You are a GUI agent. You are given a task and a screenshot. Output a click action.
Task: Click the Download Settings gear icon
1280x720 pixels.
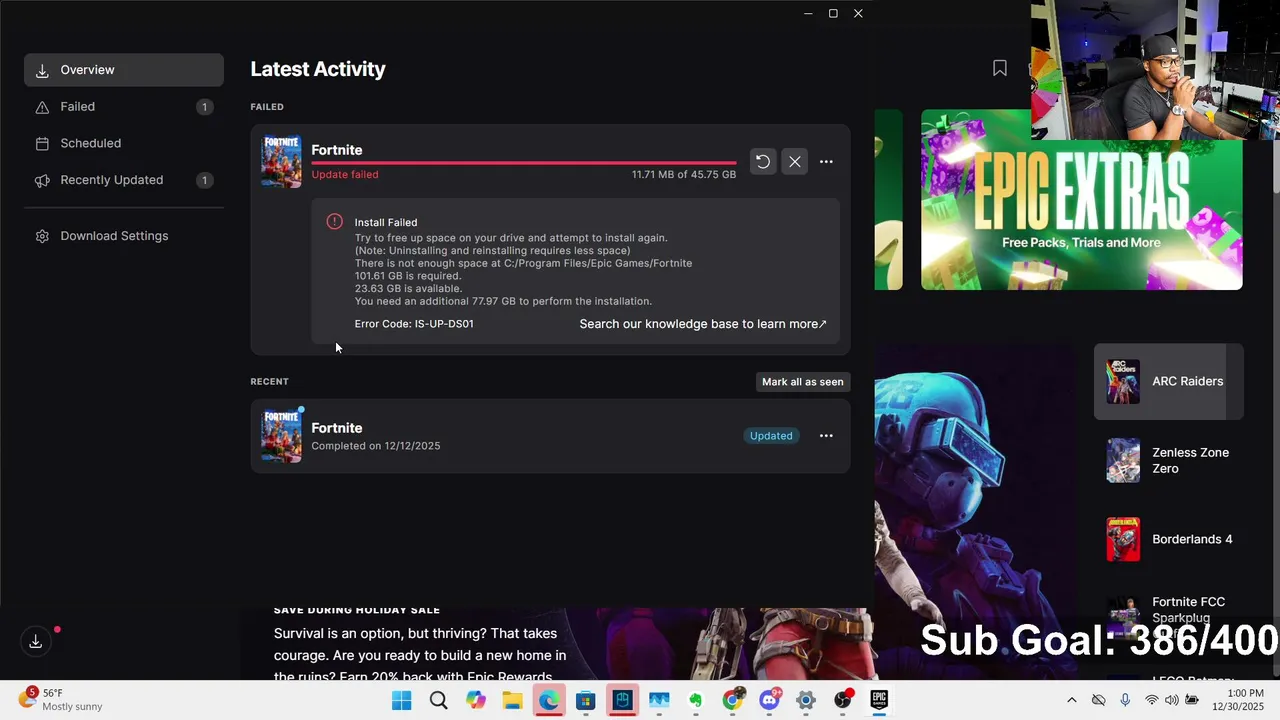coord(42,236)
